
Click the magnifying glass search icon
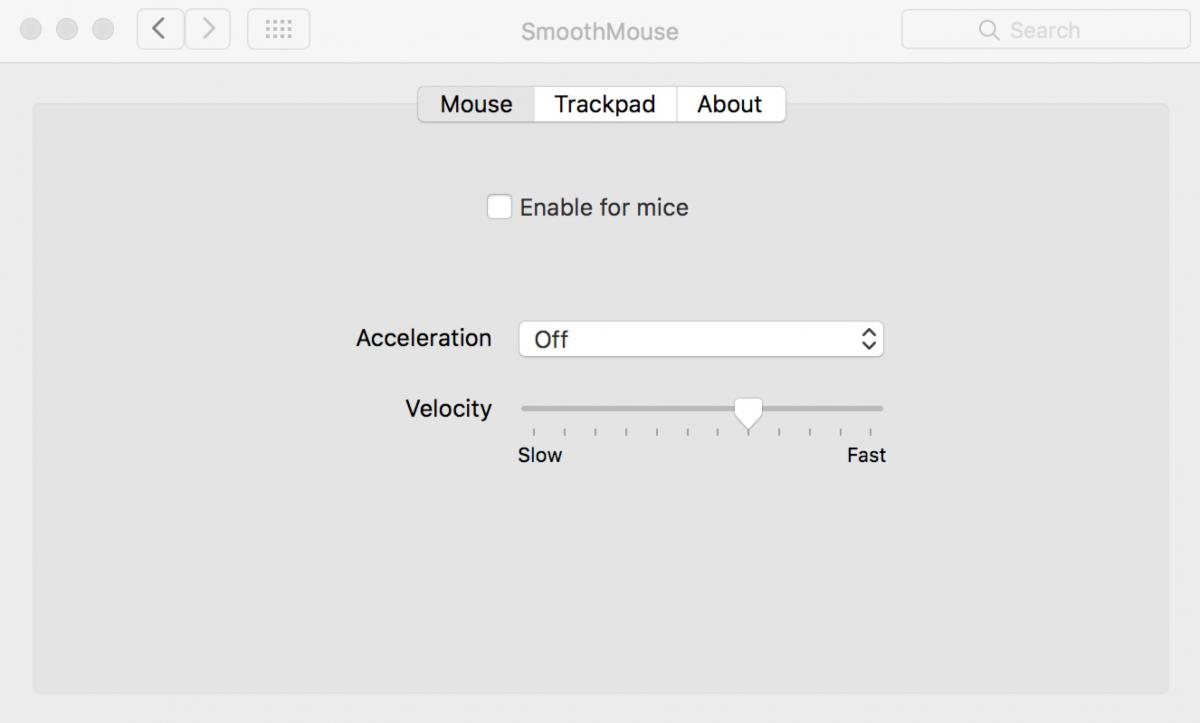pyautogui.click(x=989, y=30)
